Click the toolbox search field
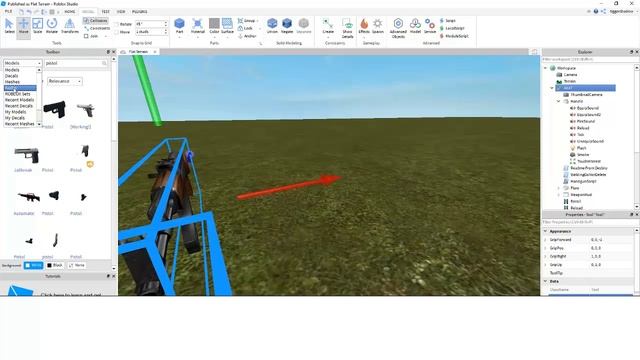Viewport: 640px width, 360px height. point(76,63)
